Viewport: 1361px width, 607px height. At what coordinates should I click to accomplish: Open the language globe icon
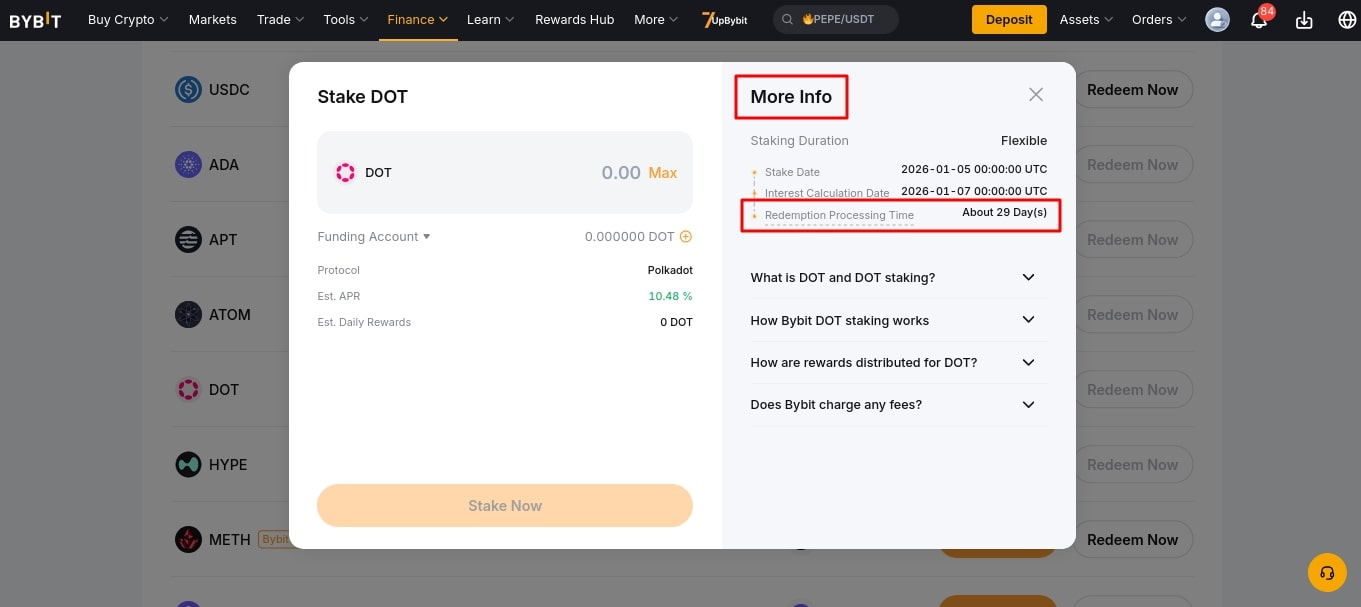pyautogui.click(x=1346, y=20)
